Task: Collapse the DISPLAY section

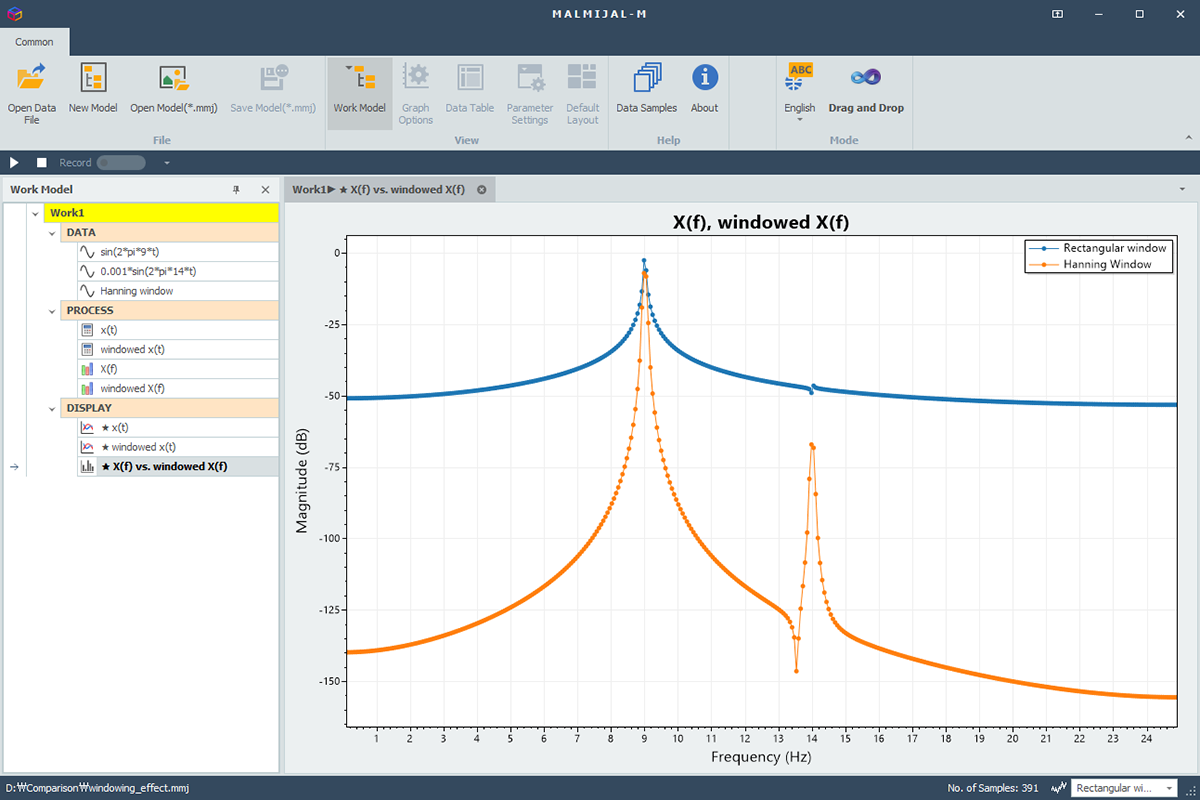Action: (x=52, y=408)
